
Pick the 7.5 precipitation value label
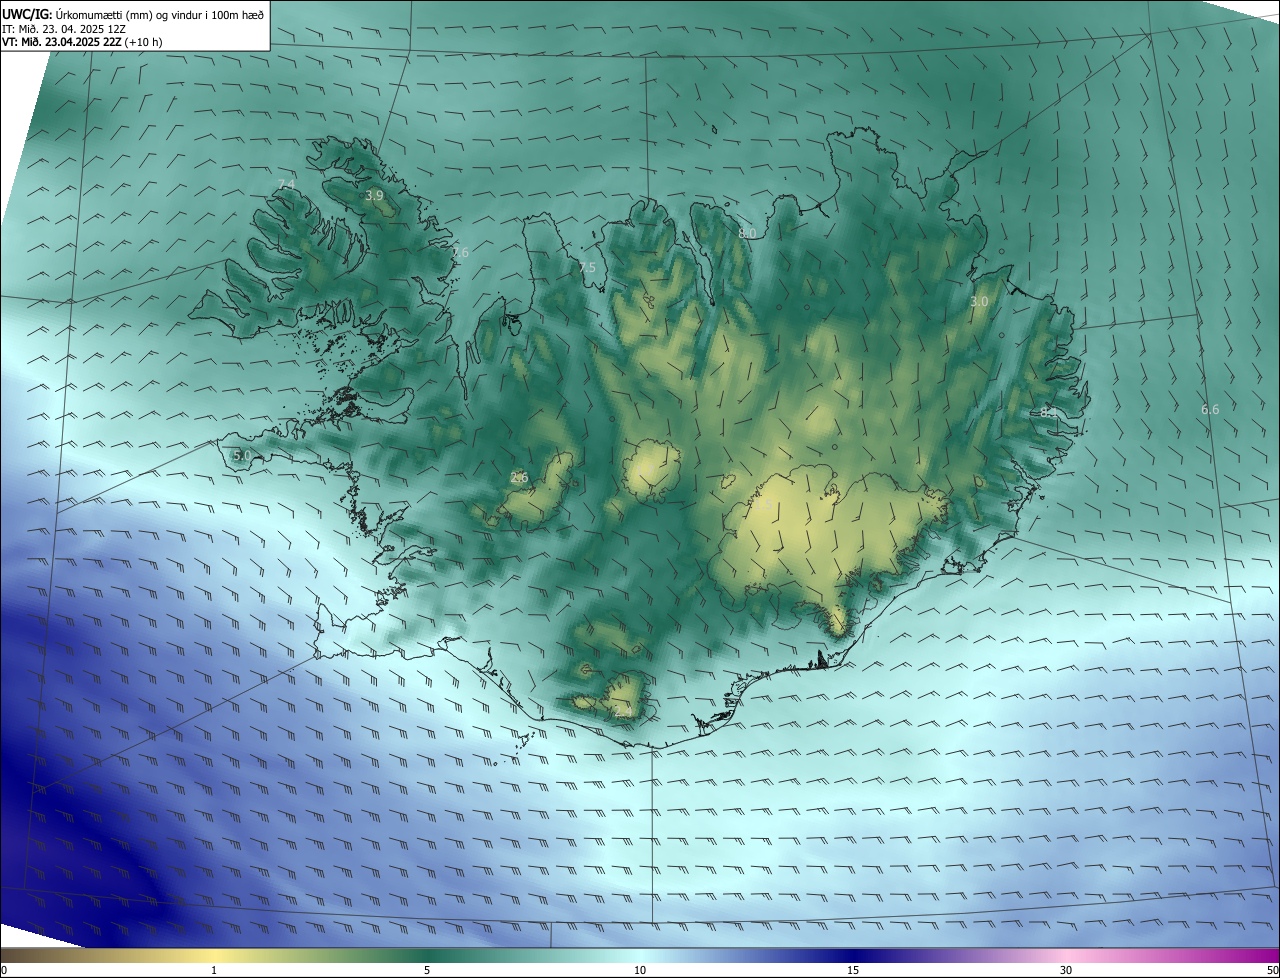tap(587, 268)
